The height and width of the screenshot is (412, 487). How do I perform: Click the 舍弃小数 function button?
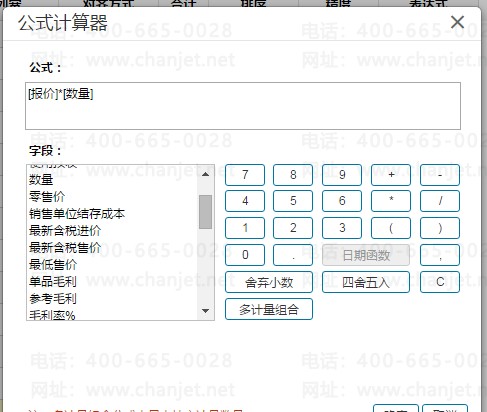pos(269,282)
